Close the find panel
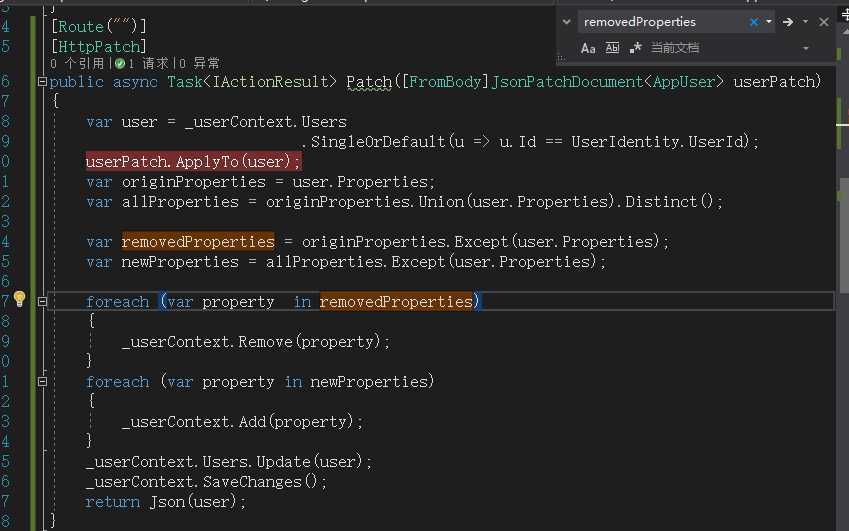Image resolution: width=849 pixels, height=531 pixels. point(824,22)
